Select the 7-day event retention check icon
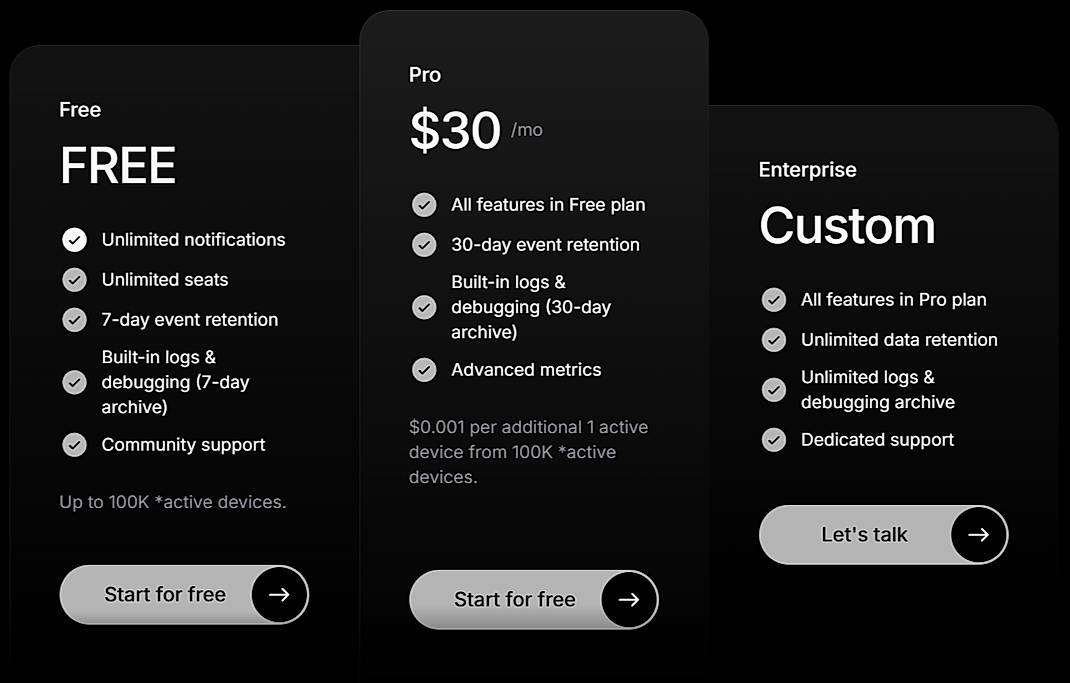1070x683 pixels. (74, 319)
